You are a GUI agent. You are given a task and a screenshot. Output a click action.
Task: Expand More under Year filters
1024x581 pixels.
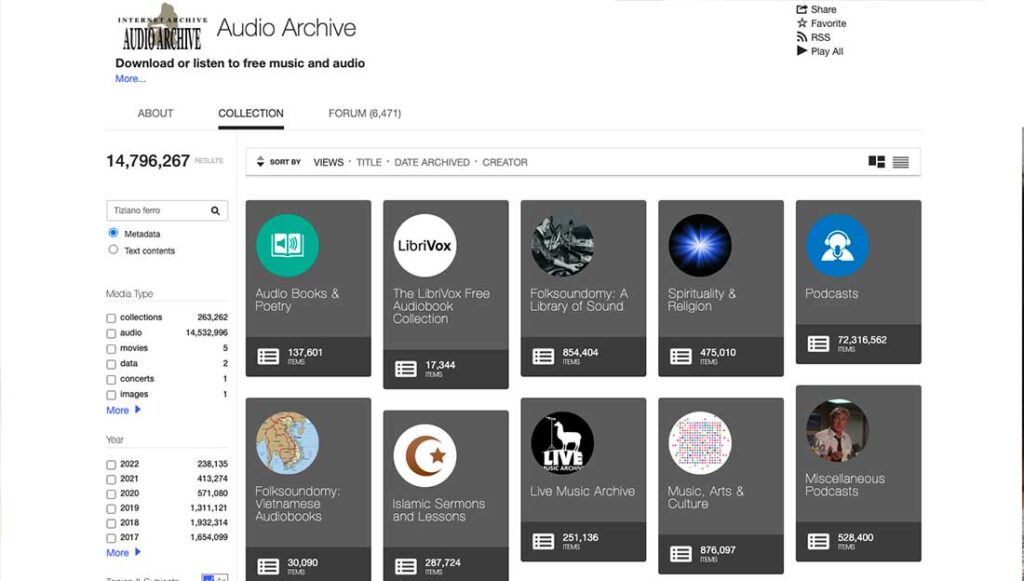click(x=123, y=552)
